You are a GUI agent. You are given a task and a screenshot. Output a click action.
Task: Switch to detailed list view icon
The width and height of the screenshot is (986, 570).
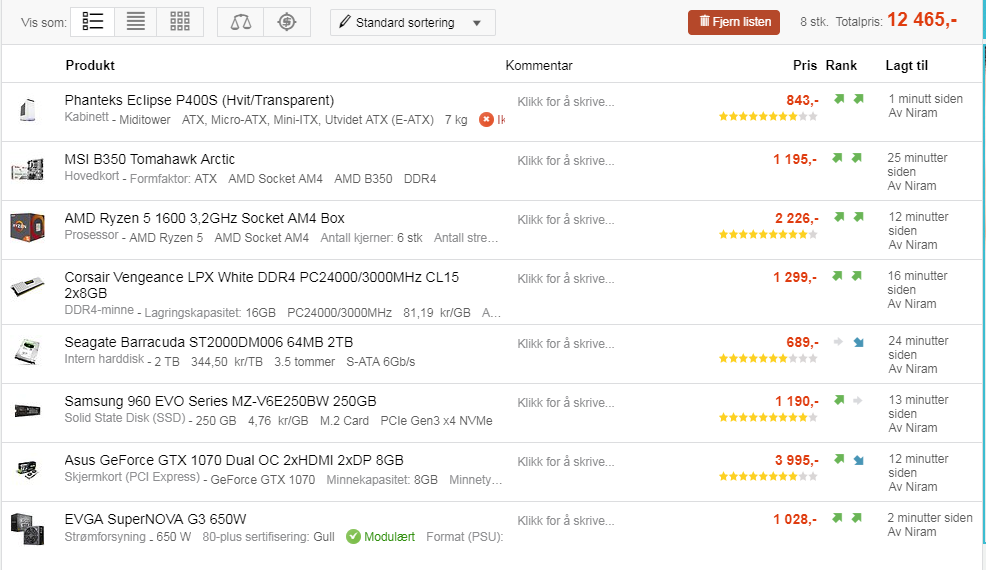92,22
